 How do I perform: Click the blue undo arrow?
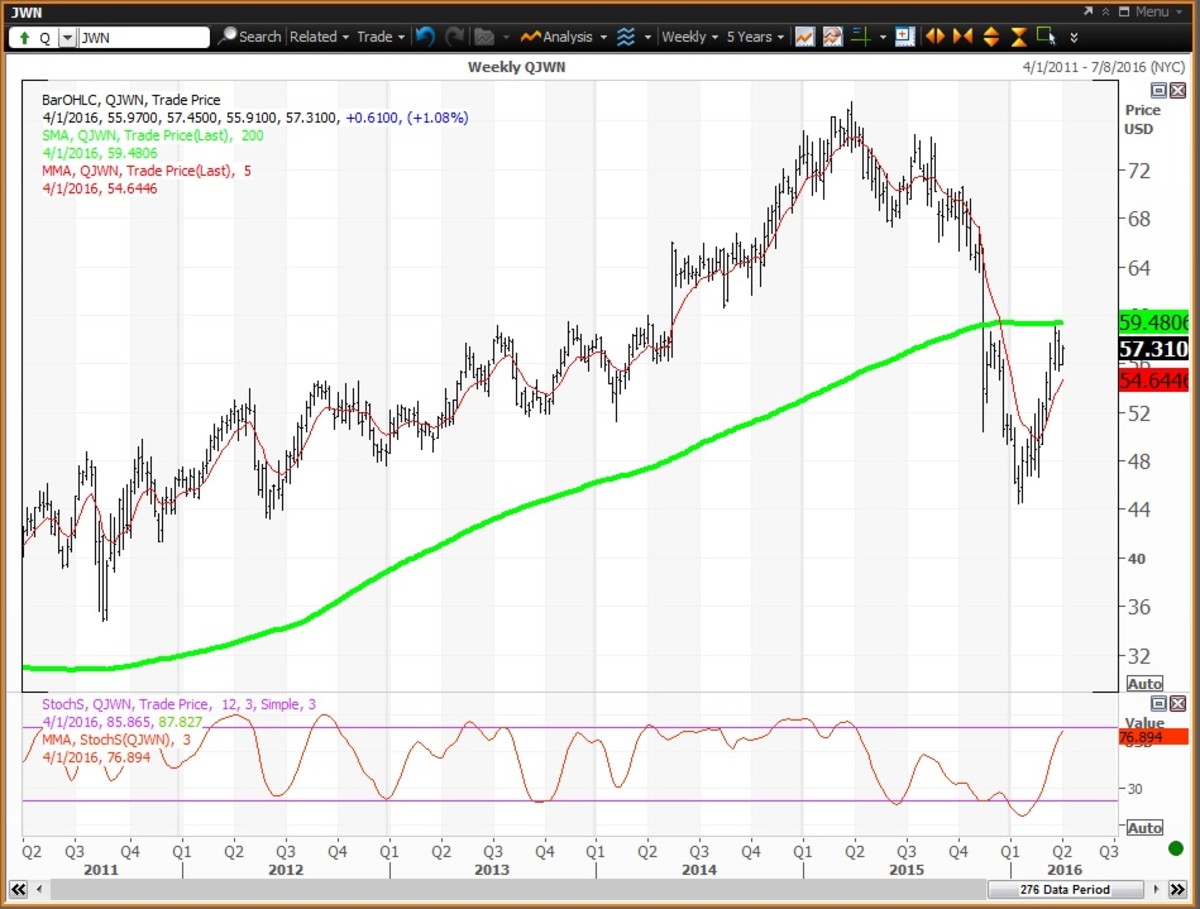click(425, 37)
